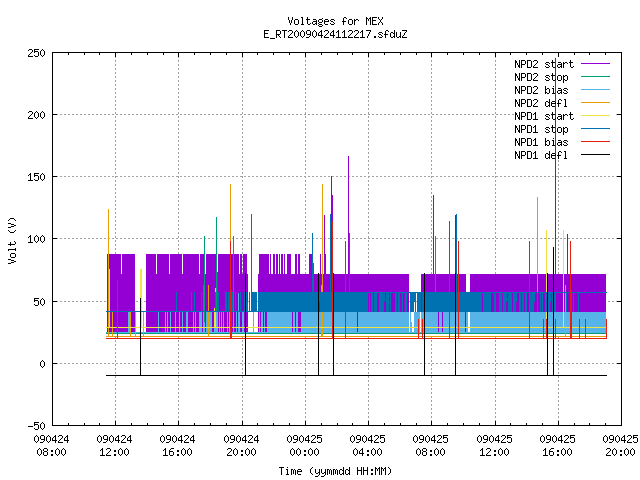The image size is (640, 480).
Task: Pick the black NPD1 defl legend line
Action: (596, 155)
